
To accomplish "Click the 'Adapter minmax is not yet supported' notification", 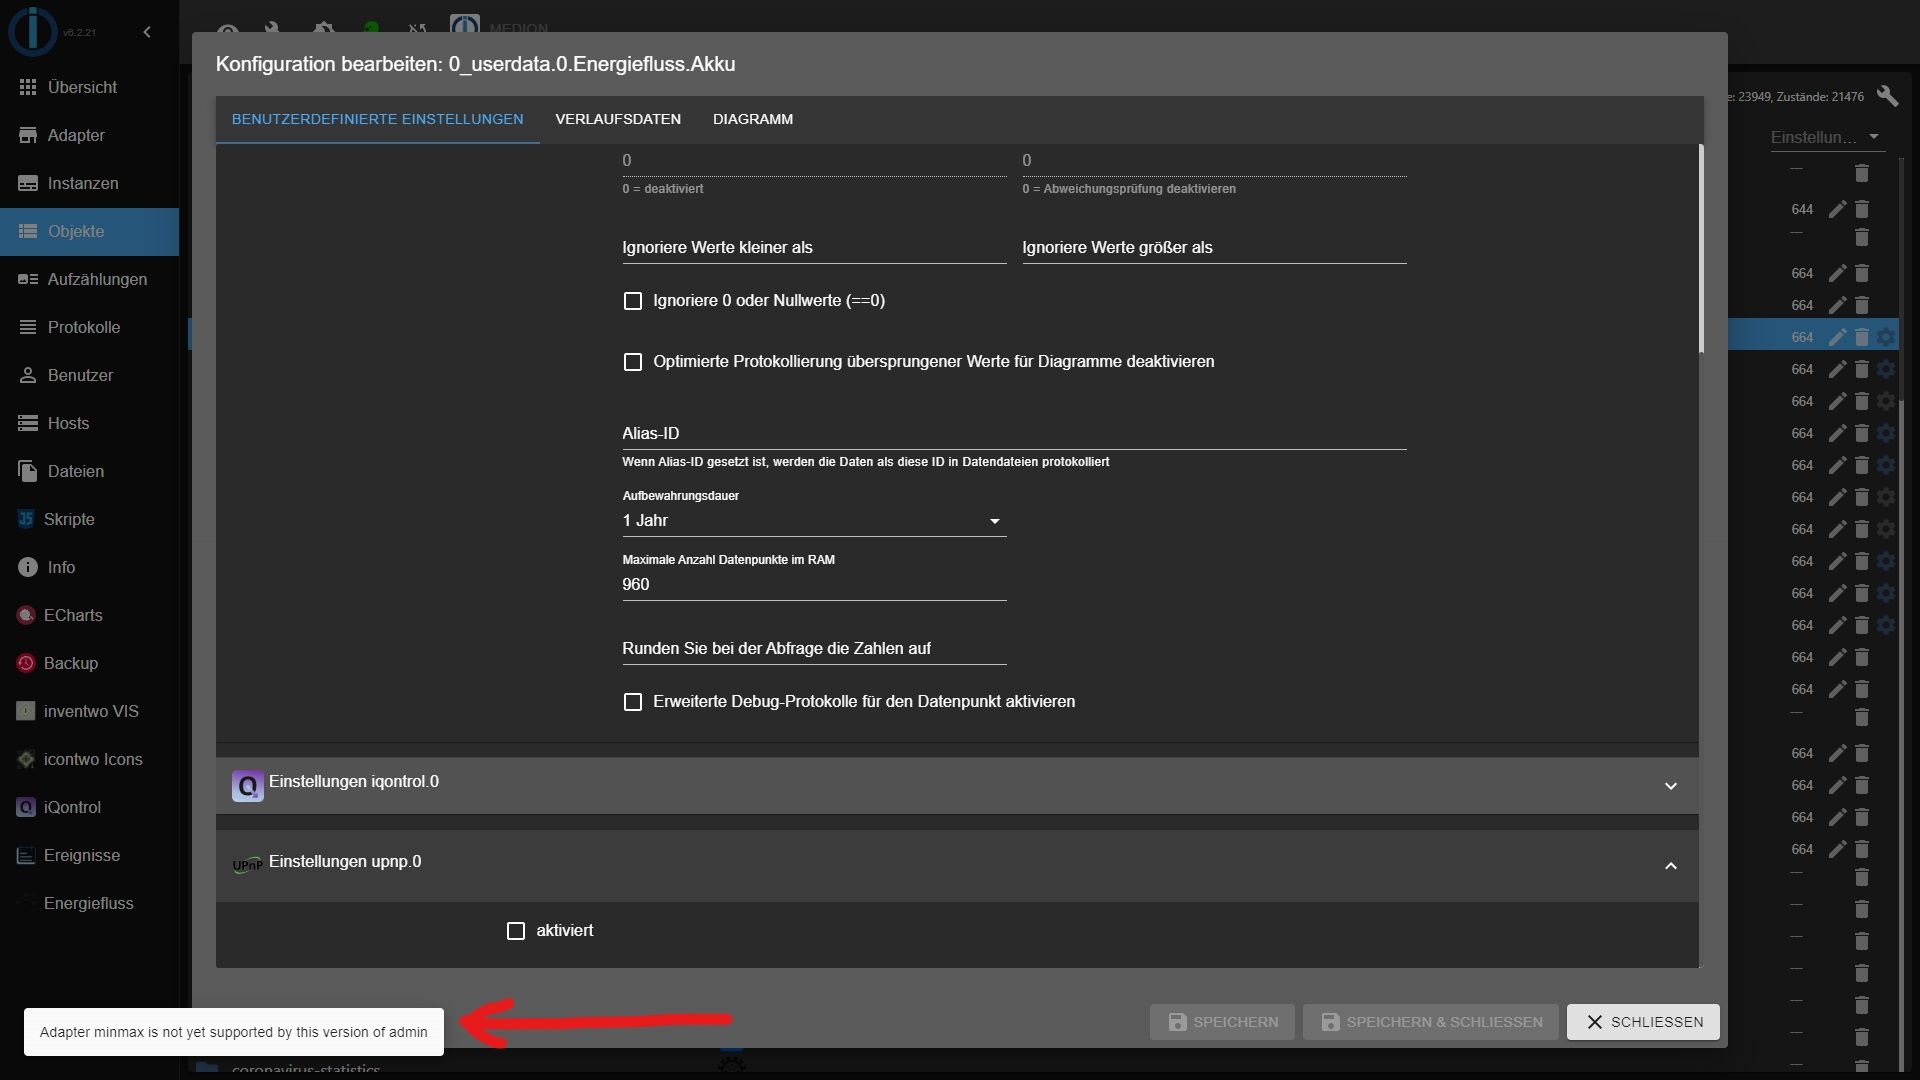I will (234, 1032).
